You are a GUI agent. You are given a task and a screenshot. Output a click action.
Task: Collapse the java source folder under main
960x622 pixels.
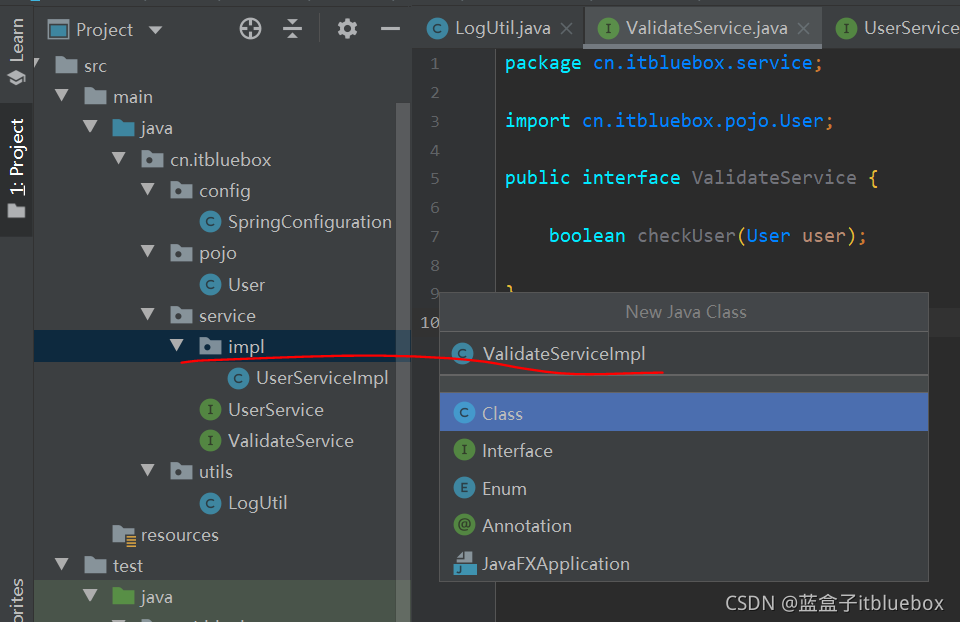(x=91, y=127)
